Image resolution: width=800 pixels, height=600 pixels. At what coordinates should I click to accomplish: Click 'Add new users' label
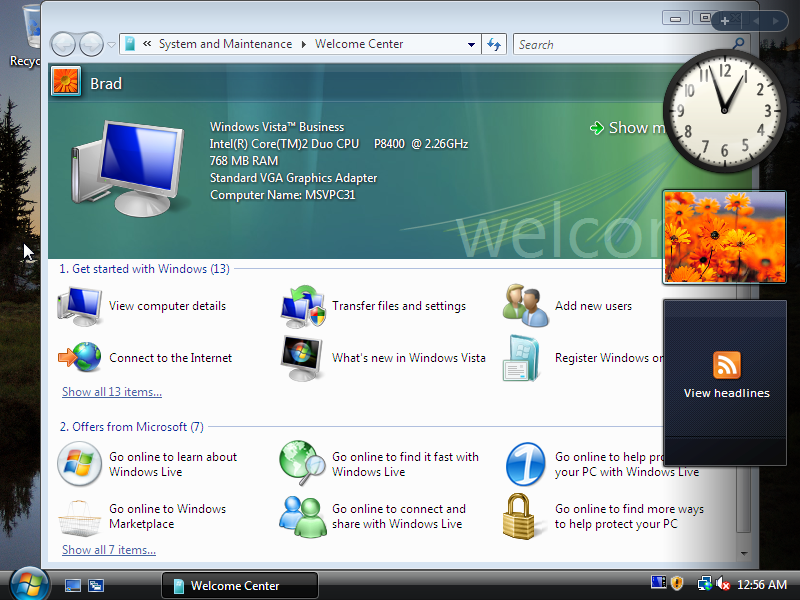click(x=593, y=306)
